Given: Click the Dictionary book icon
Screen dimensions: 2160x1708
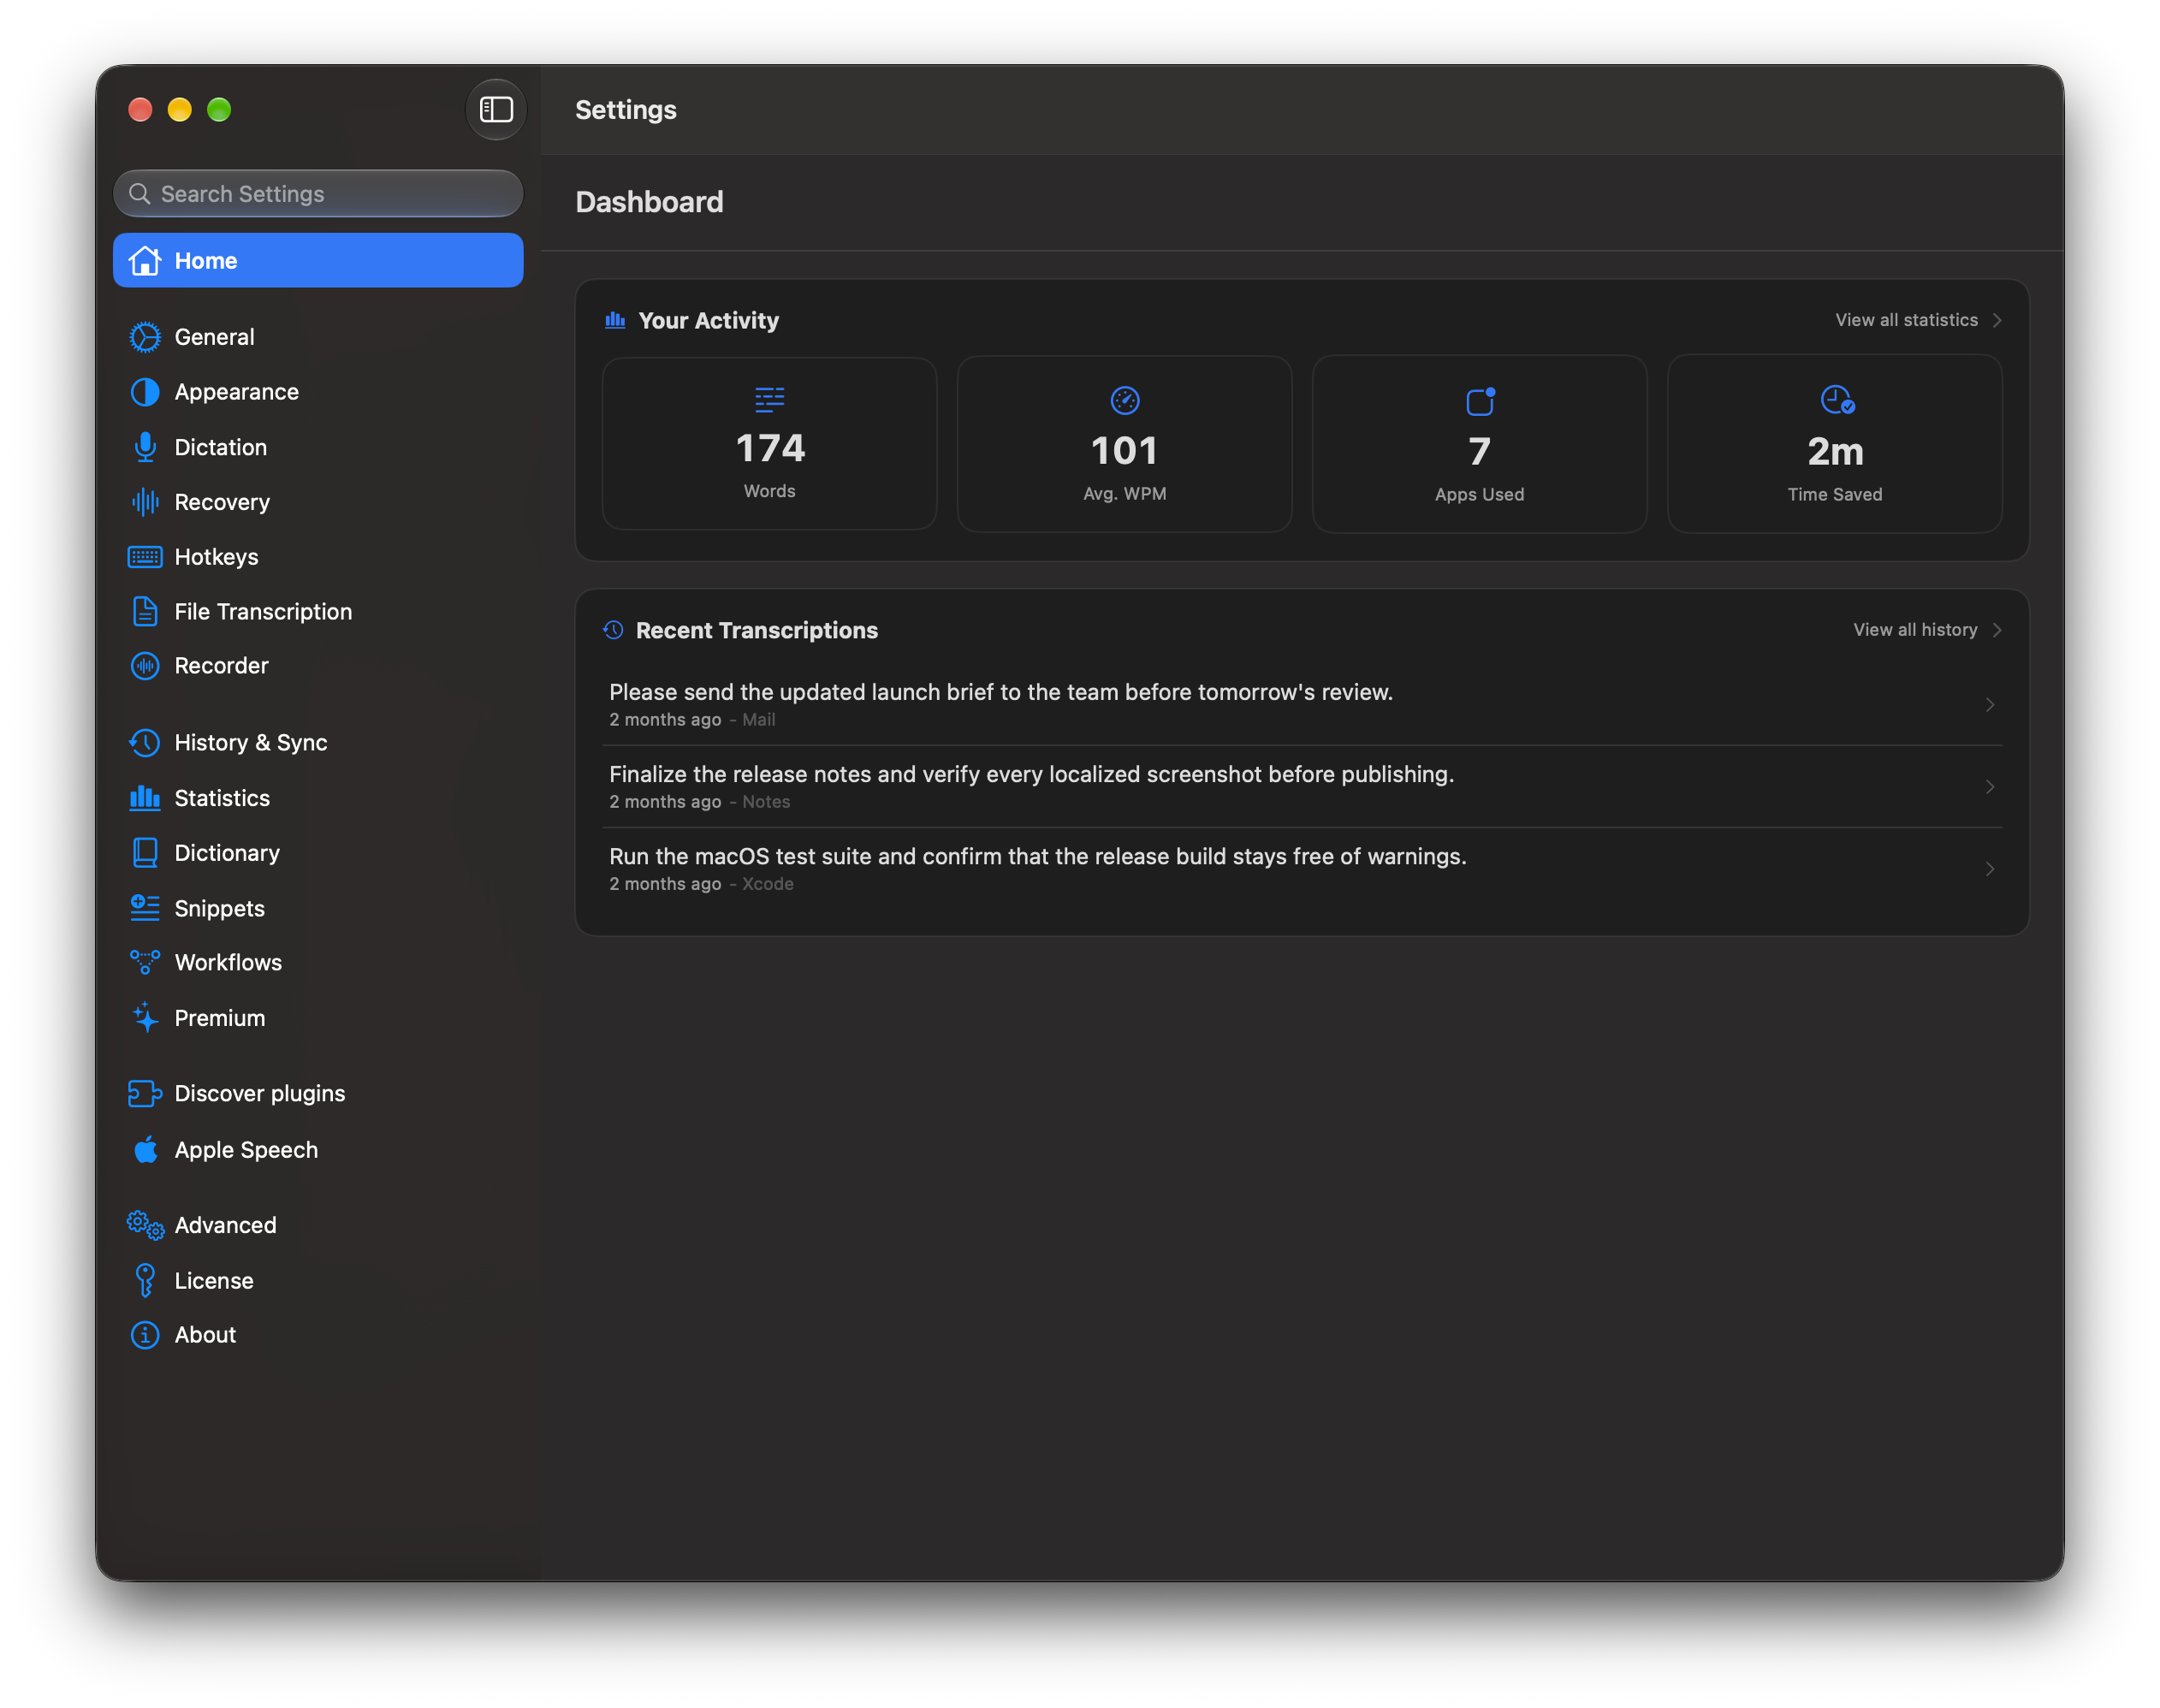Looking at the screenshot, I should pyautogui.click(x=145, y=853).
